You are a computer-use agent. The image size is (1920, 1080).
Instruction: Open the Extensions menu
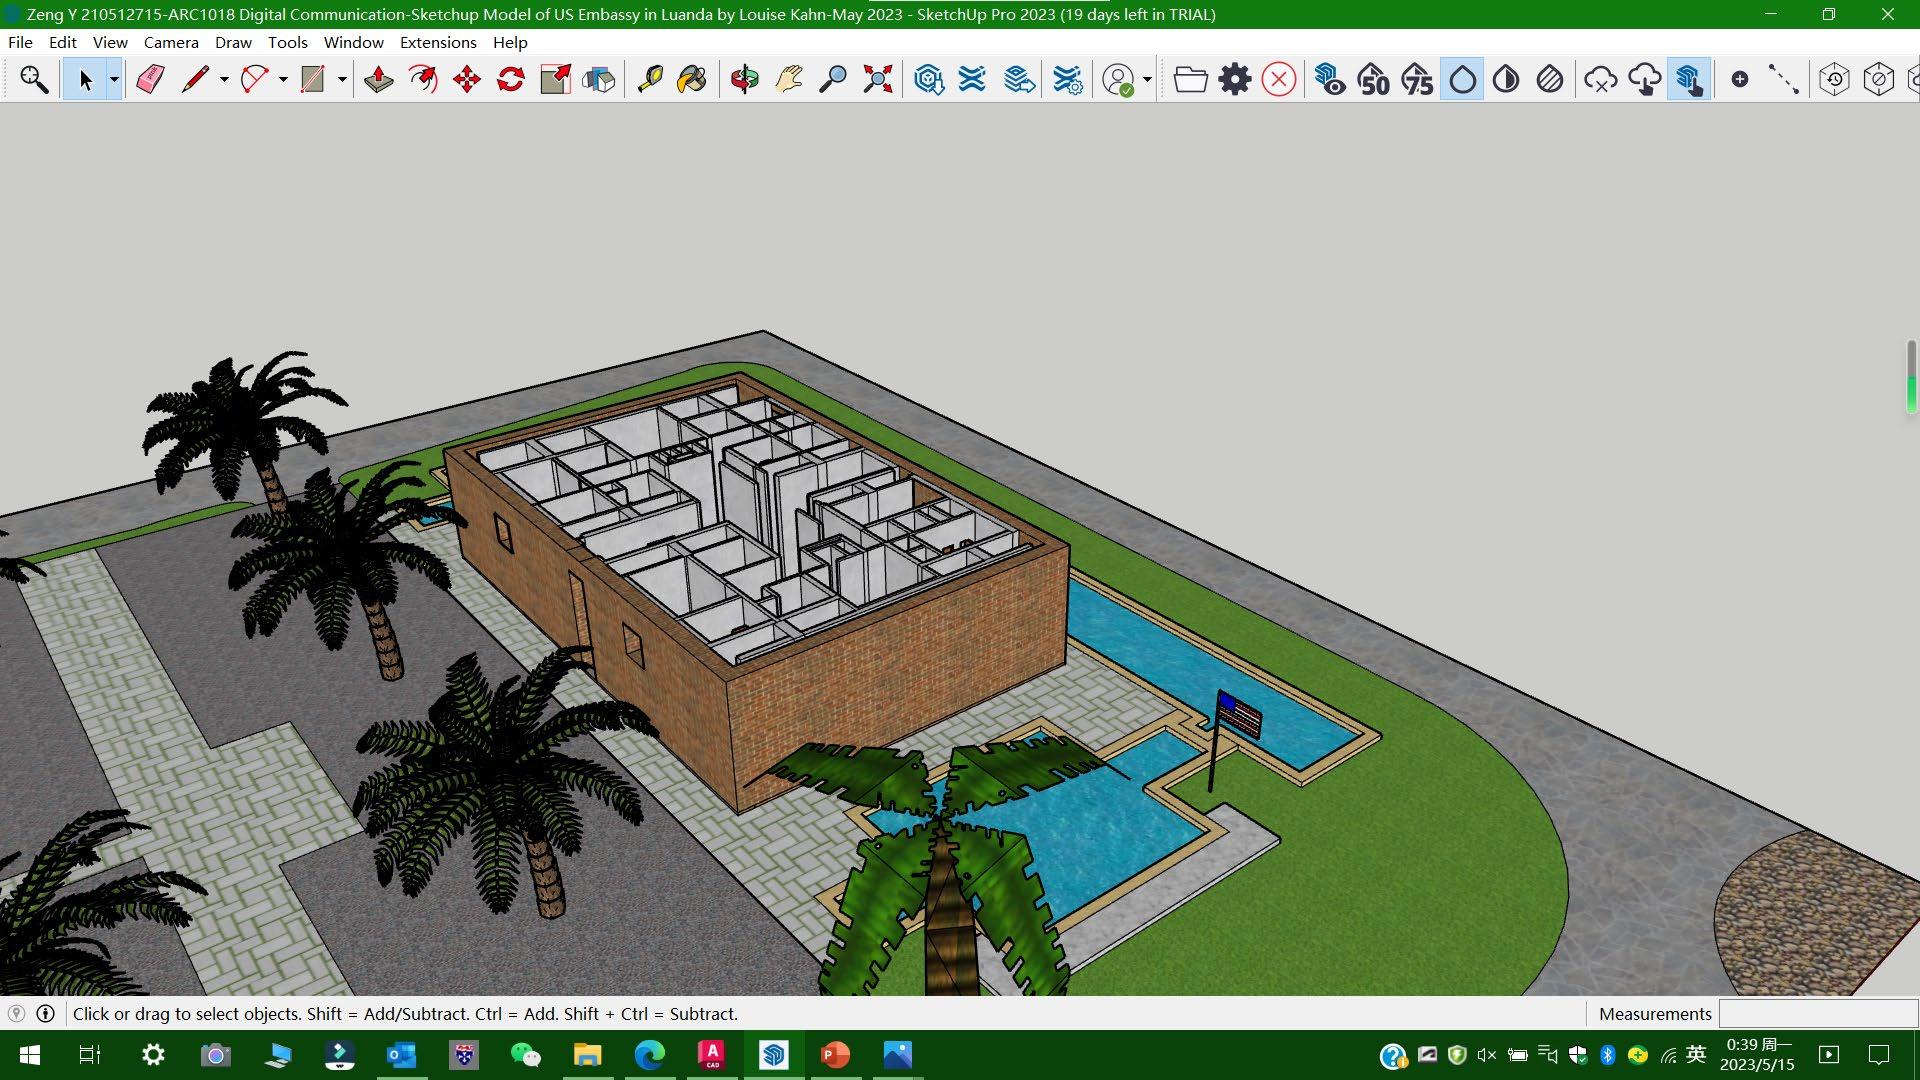(438, 42)
